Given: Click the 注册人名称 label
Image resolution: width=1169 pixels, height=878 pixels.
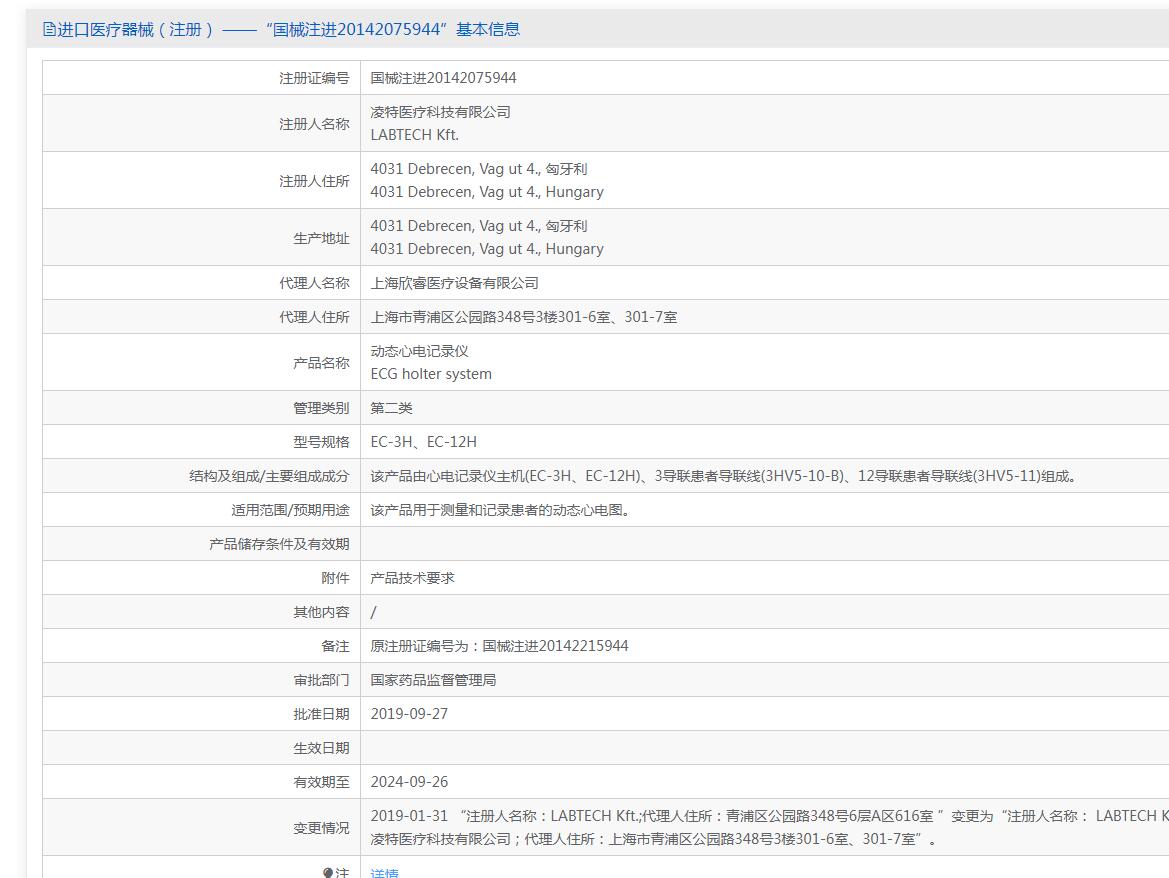Looking at the screenshot, I should tap(314, 124).
